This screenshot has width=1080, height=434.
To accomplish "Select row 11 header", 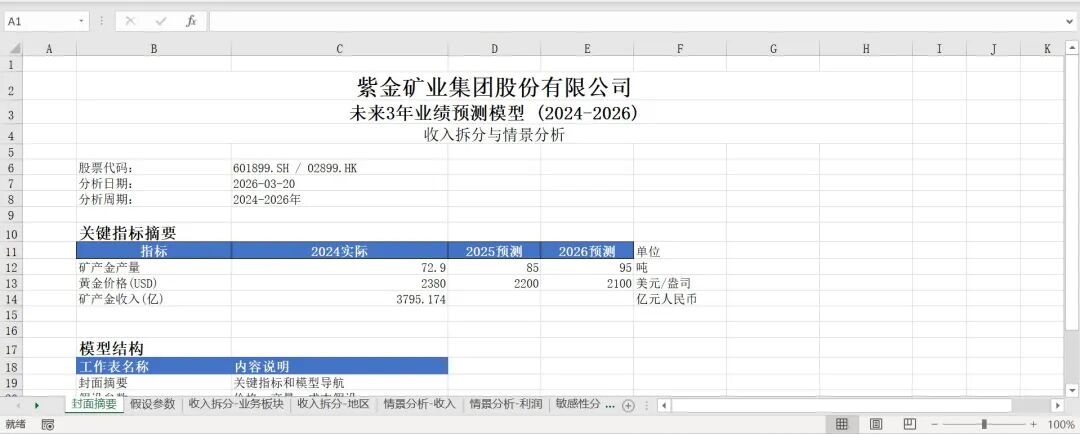I will 11,251.
